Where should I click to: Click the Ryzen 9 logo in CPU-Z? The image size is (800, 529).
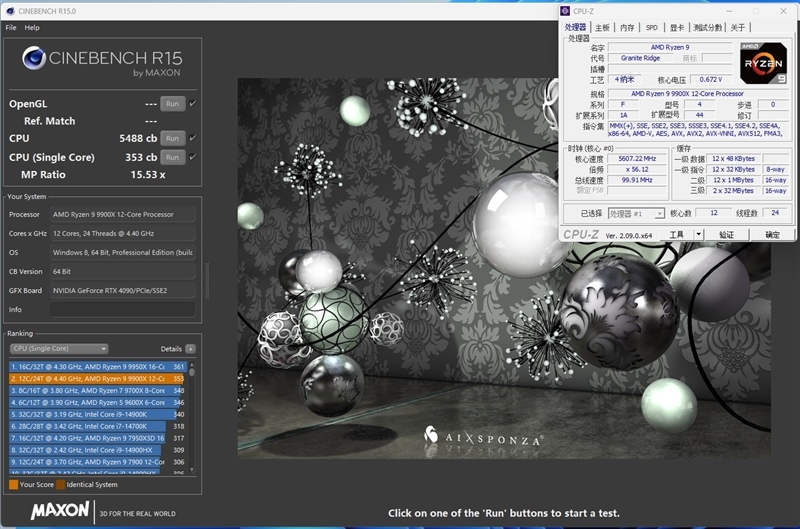763,64
